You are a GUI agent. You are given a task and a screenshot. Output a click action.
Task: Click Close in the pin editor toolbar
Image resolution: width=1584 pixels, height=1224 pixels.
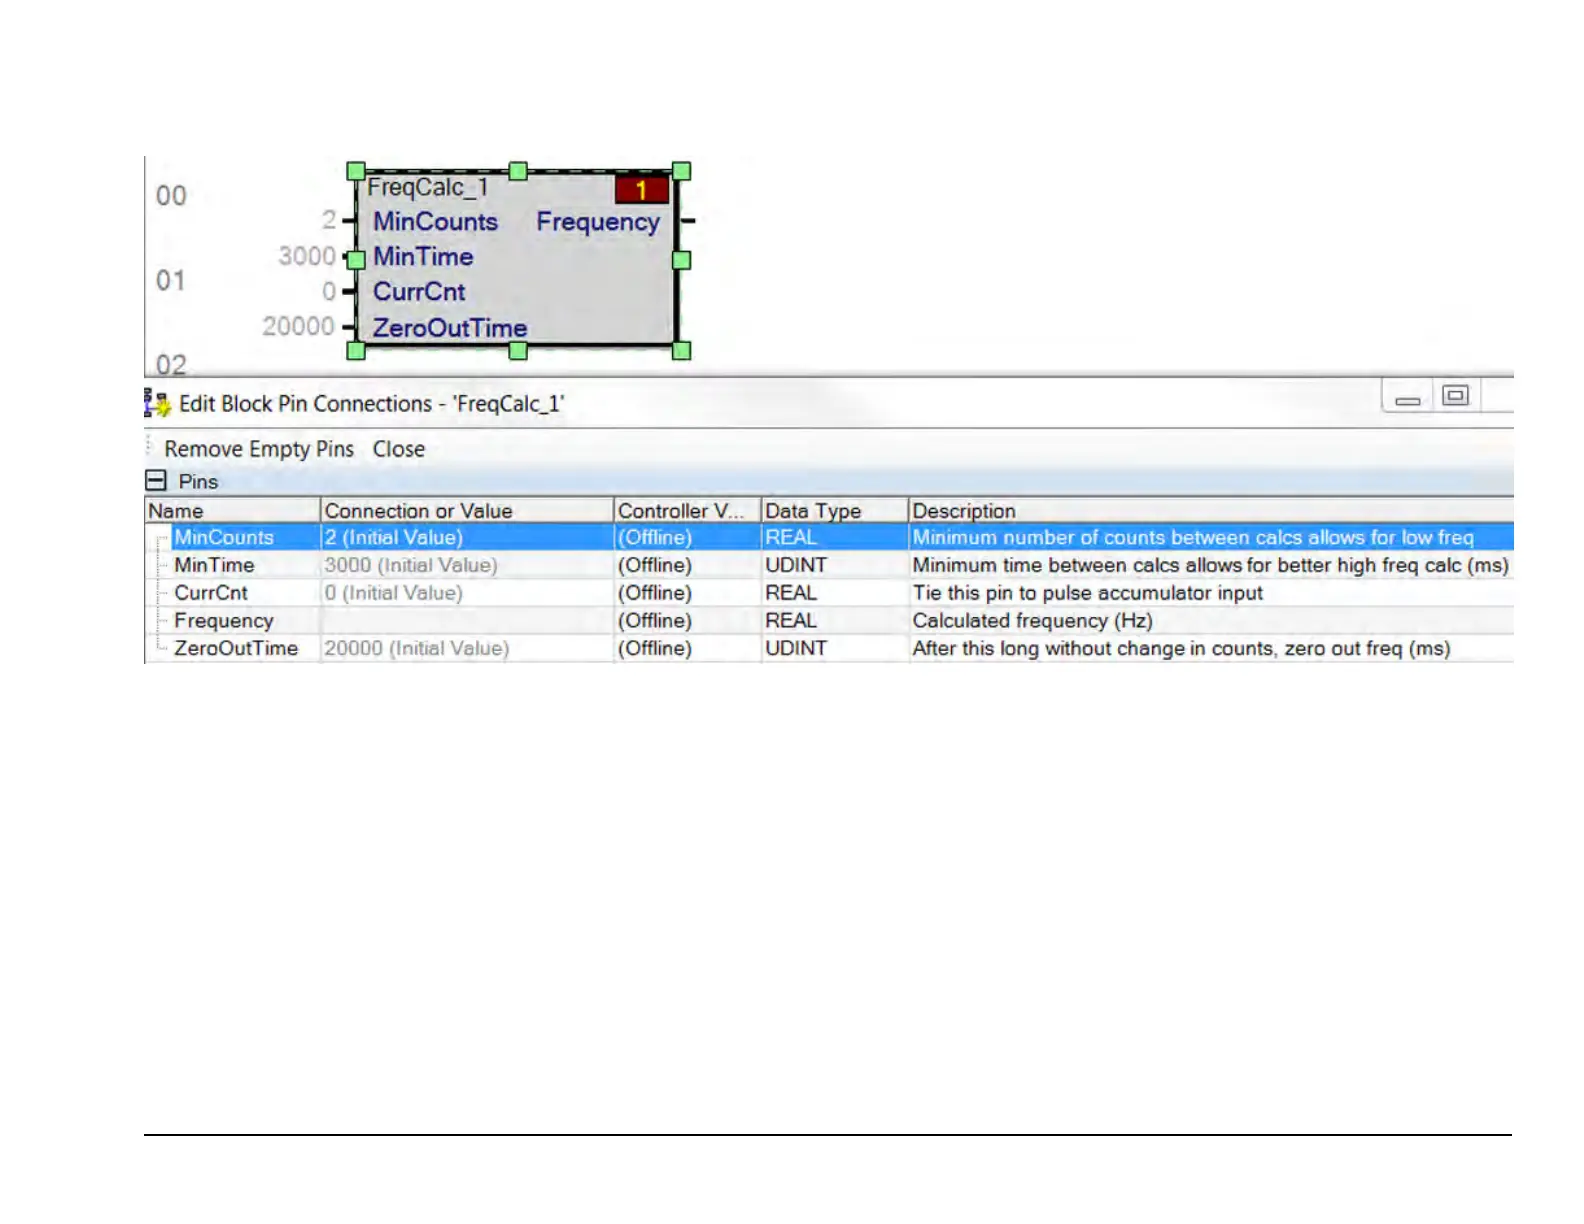(x=398, y=449)
